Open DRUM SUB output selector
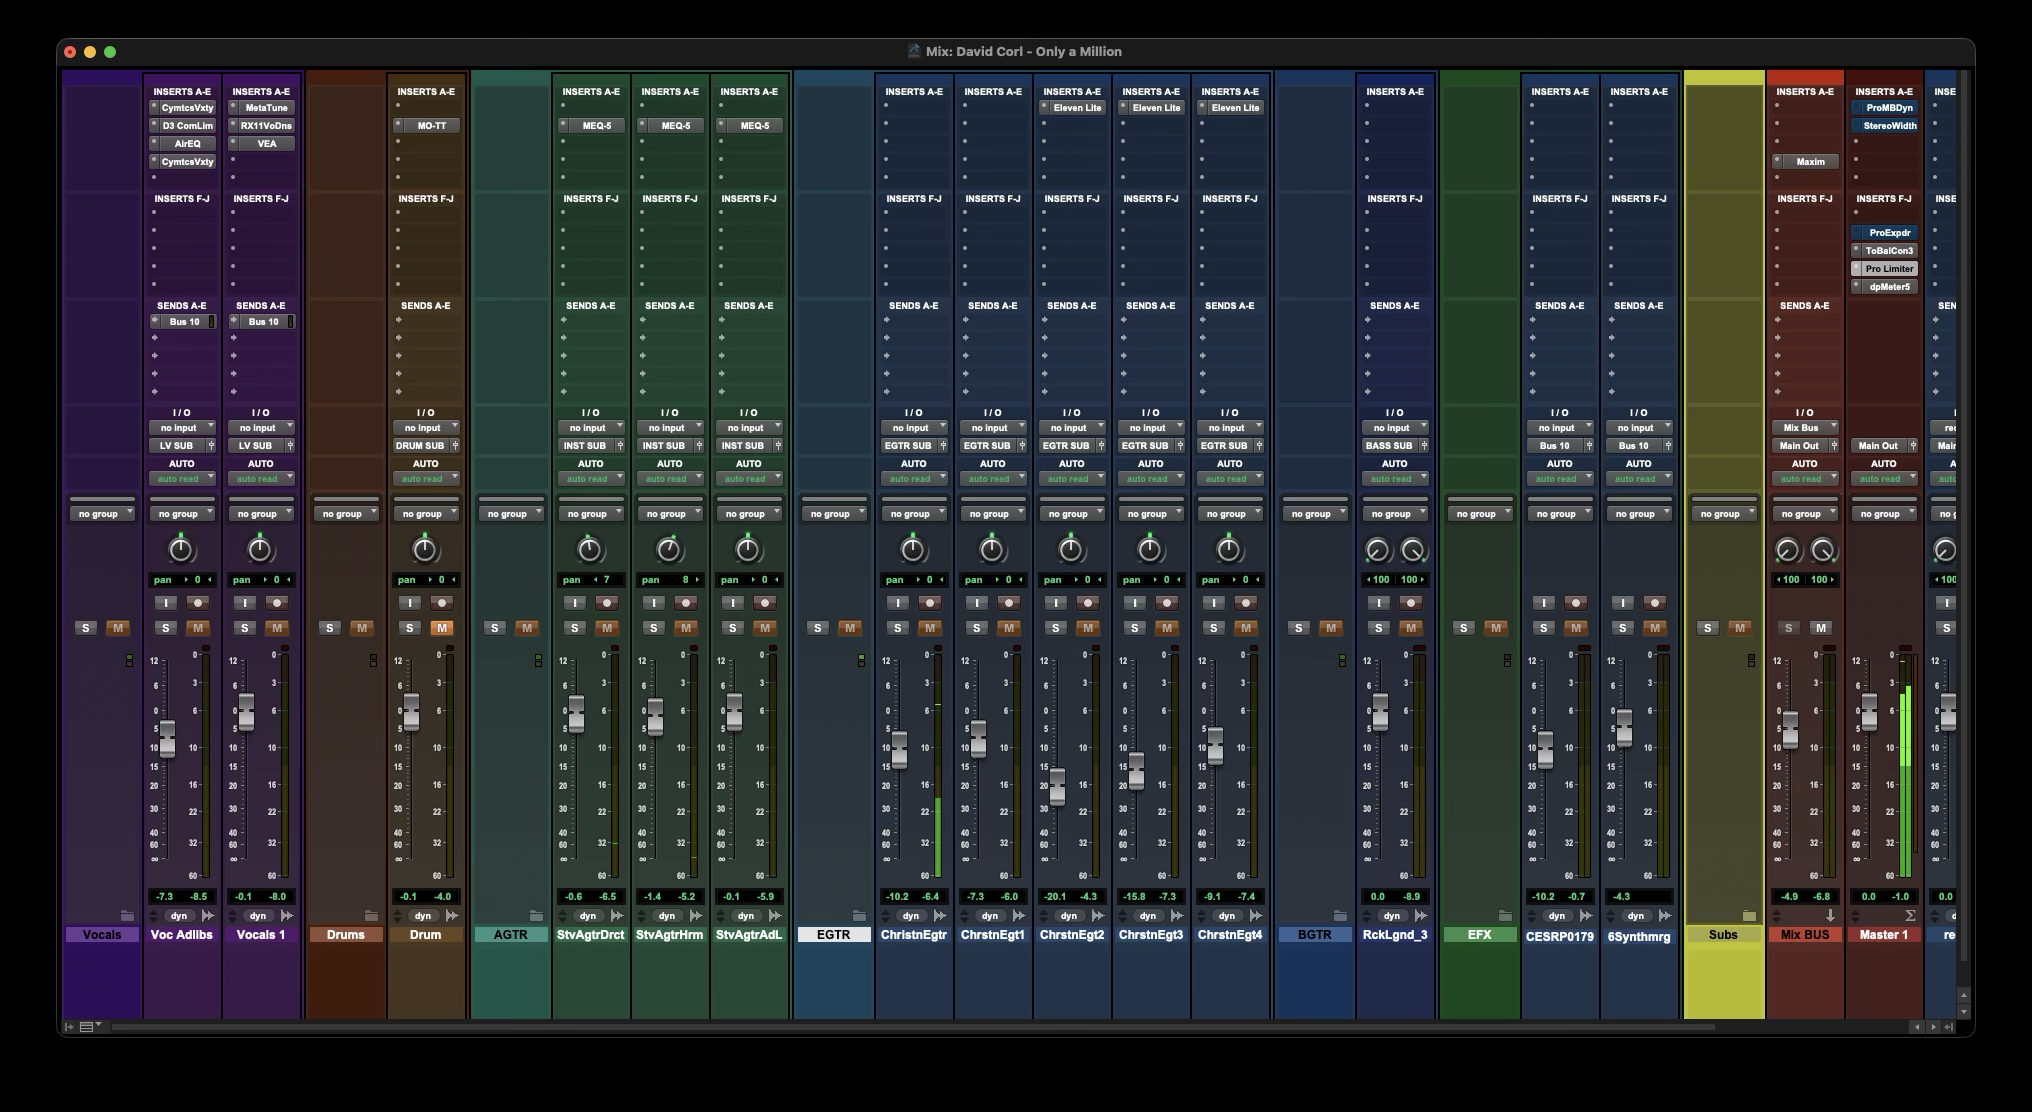Viewport: 2032px width, 1112px height. [420, 446]
